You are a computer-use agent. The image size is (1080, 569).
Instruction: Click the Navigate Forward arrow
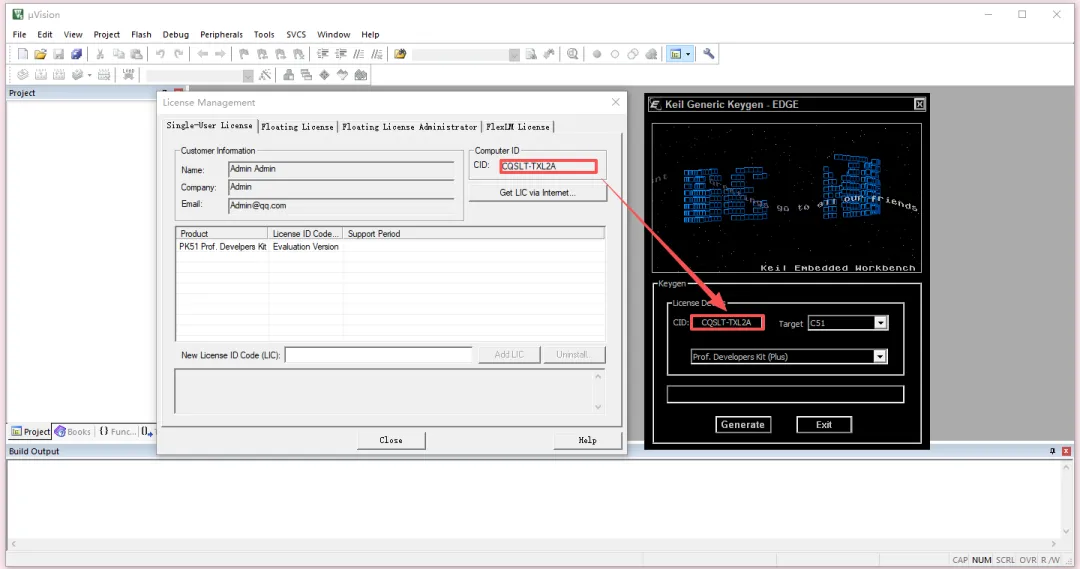[220, 54]
